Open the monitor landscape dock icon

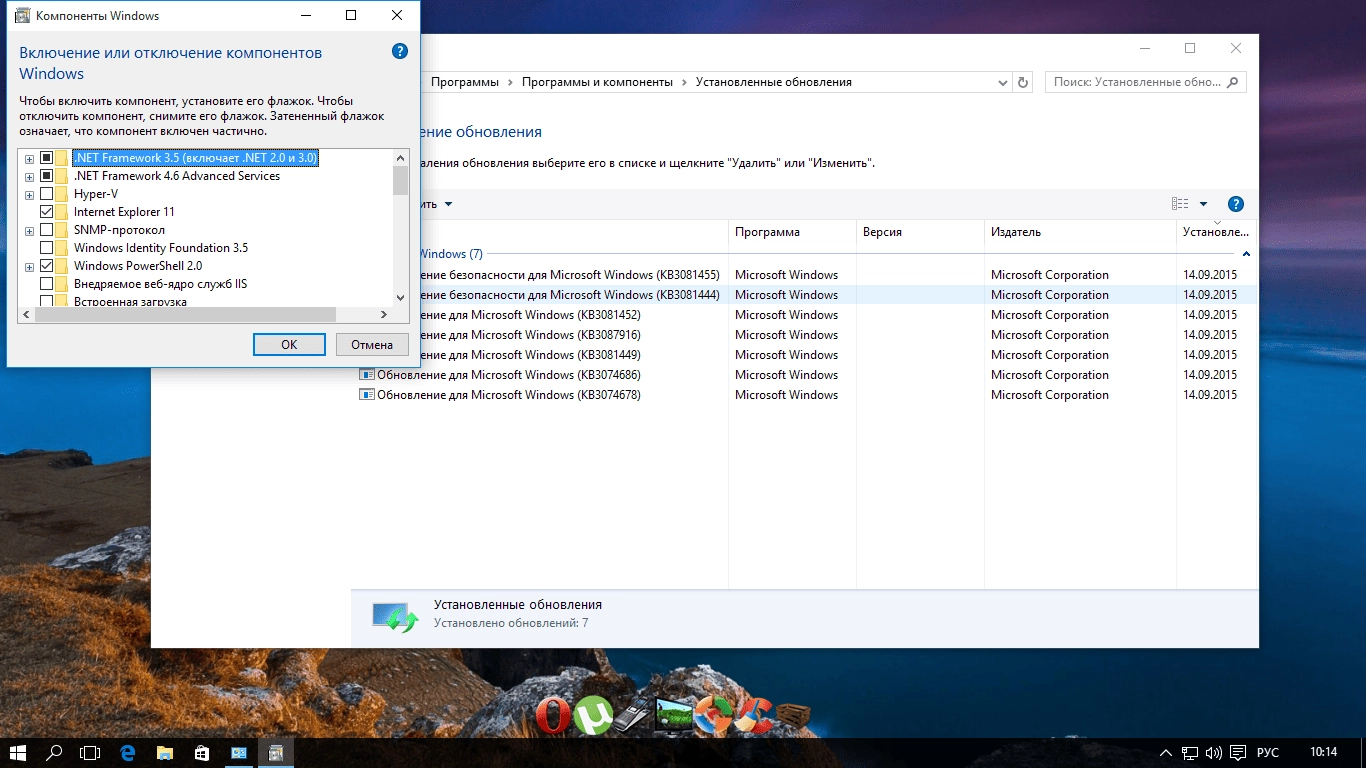674,715
